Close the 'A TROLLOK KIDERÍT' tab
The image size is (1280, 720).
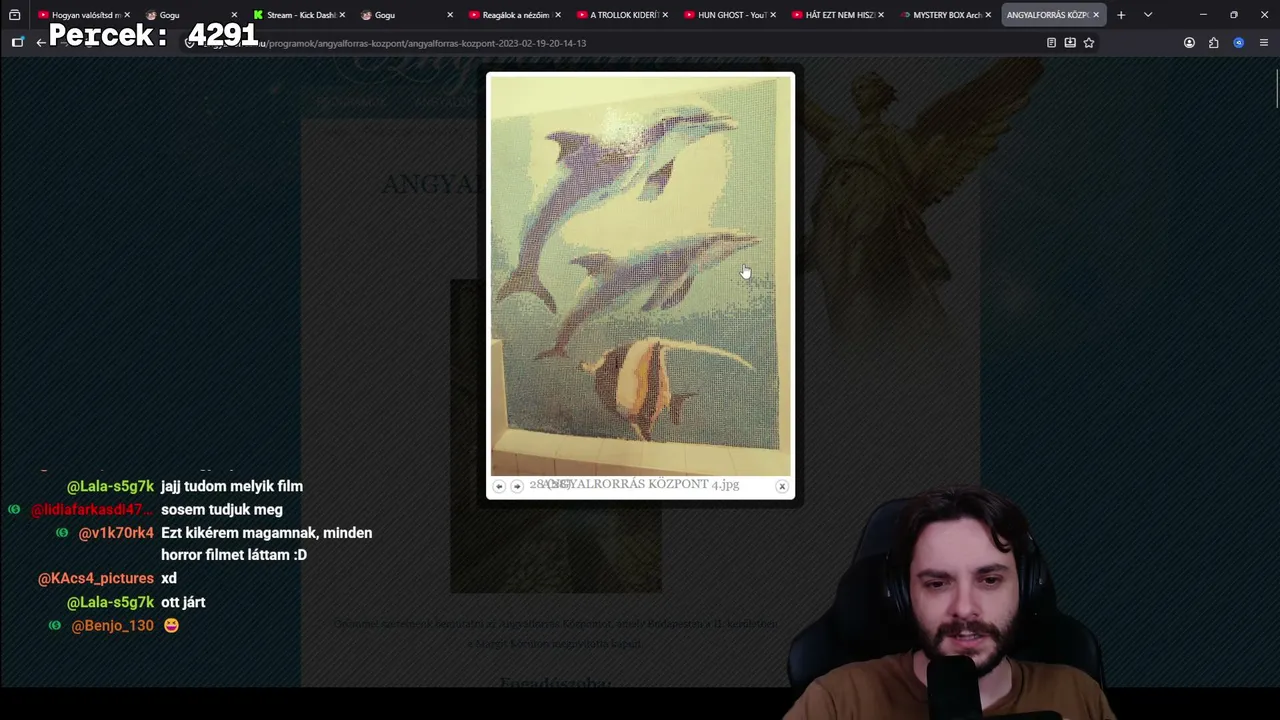click(x=666, y=15)
